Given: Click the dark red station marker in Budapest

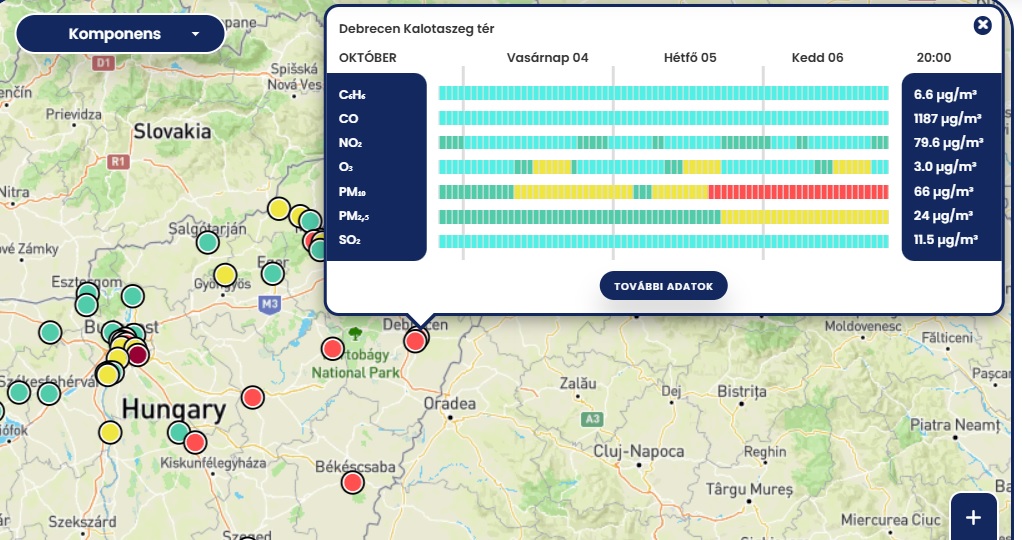Looking at the screenshot, I should coord(138,355).
